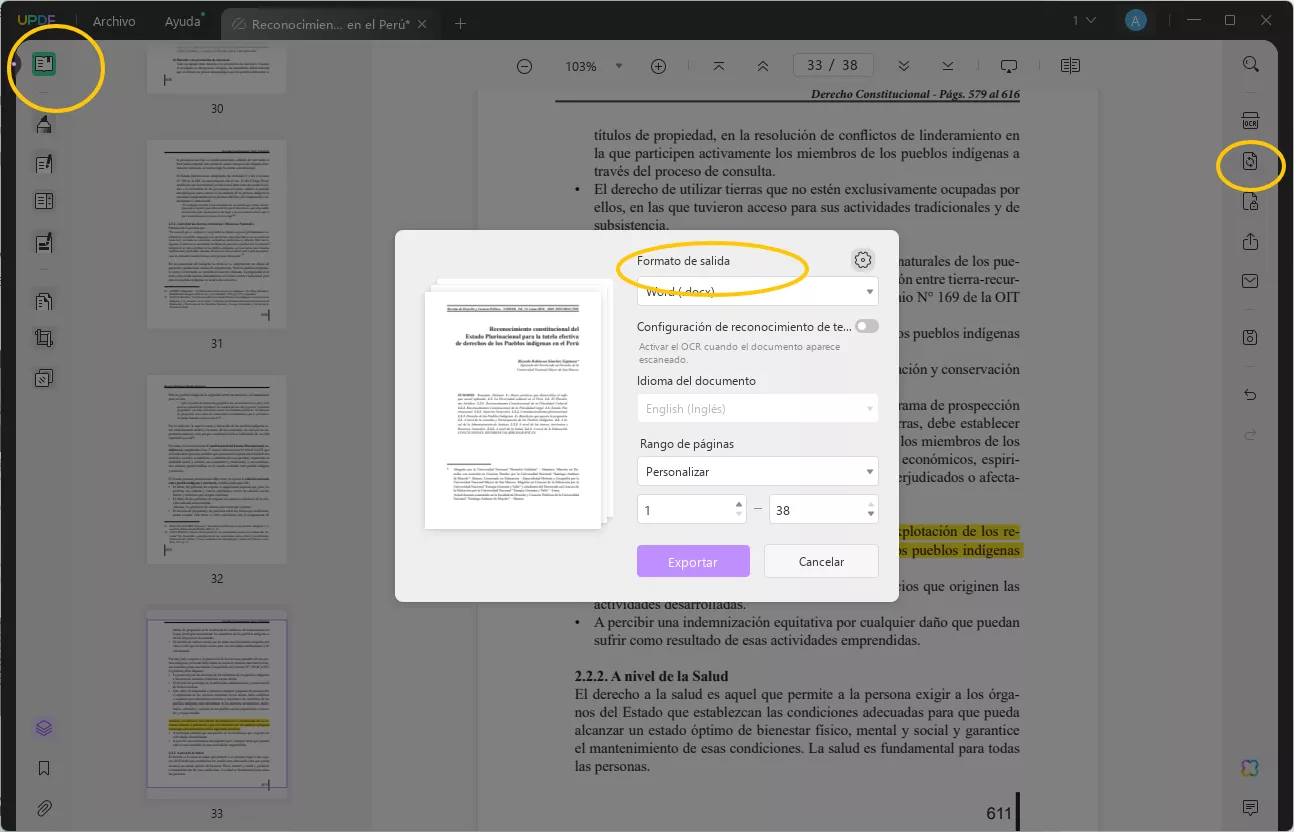Viewport: 1294px width, 832px height.
Task: Open the Fill and Sign tool icon
Action: pos(44,242)
